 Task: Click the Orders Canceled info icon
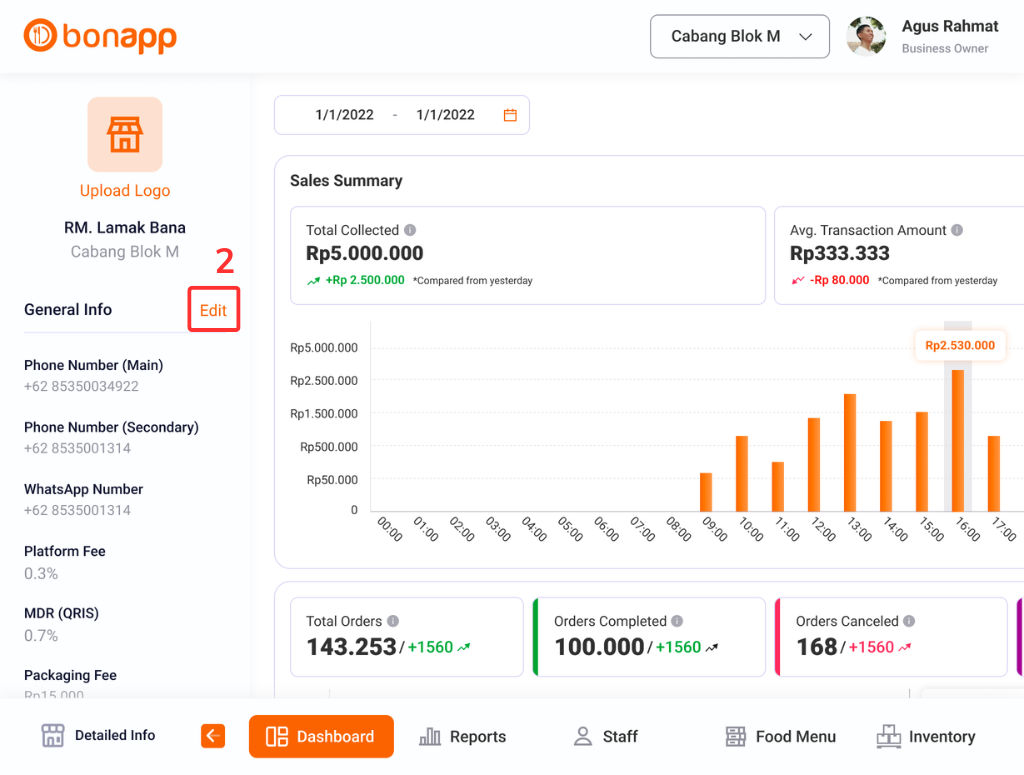(909, 621)
